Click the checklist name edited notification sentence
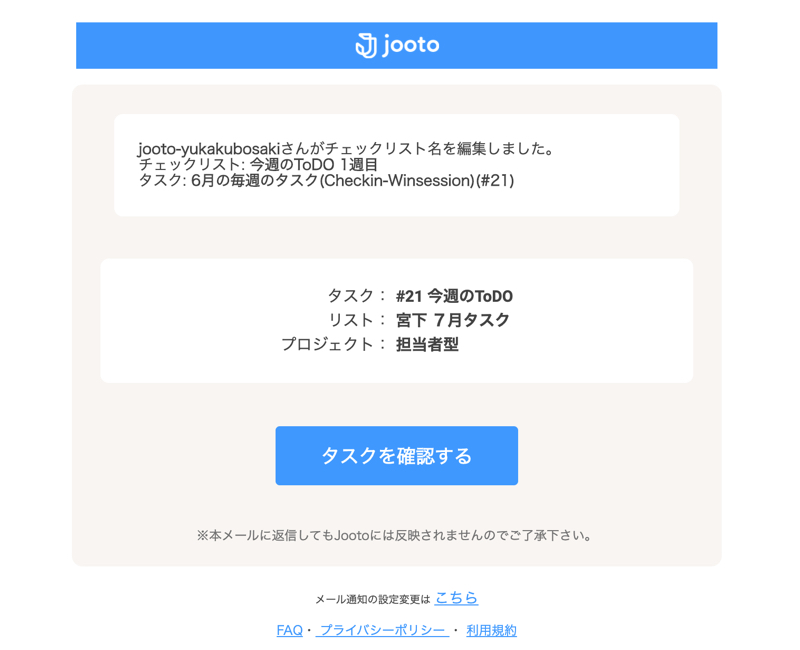Viewport: 800px width, 650px height. [x=346, y=148]
